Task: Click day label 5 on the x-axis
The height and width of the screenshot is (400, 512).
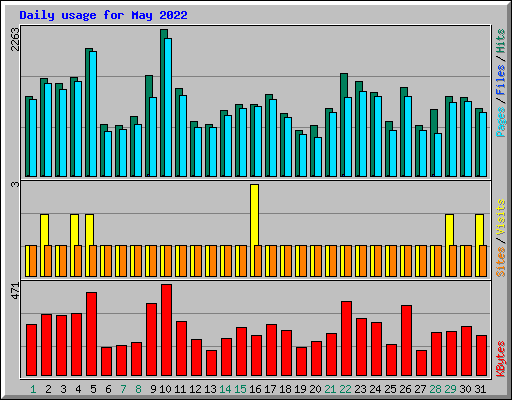Action: pyautogui.click(x=93, y=389)
